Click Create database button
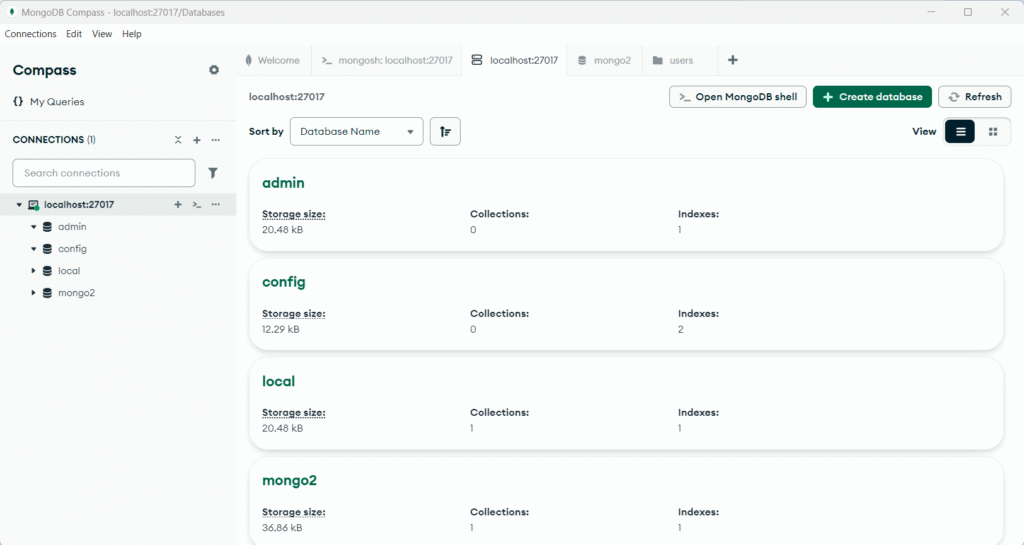1024x545 pixels. [x=872, y=97]
